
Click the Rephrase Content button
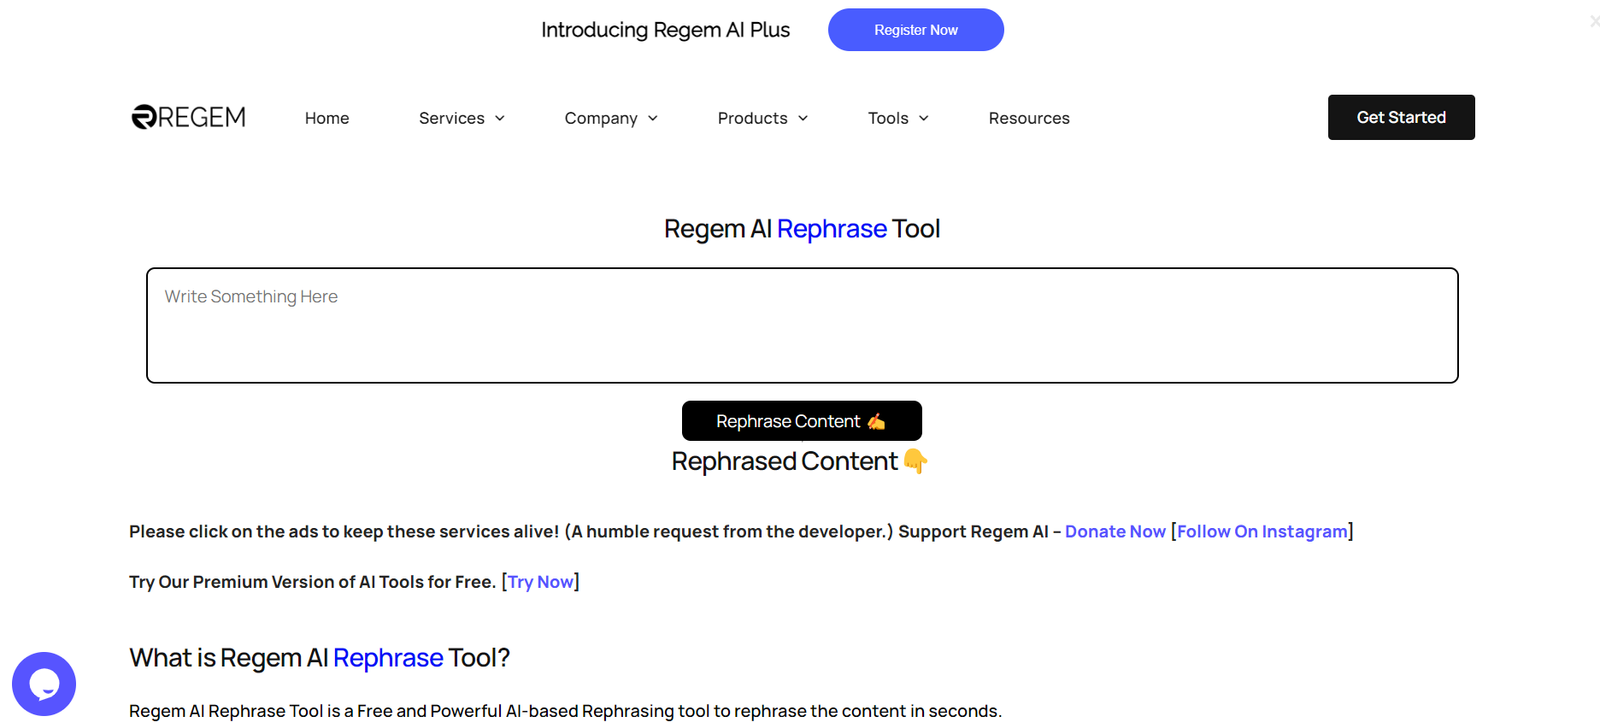pyautogui.click(x=801, y=421)
